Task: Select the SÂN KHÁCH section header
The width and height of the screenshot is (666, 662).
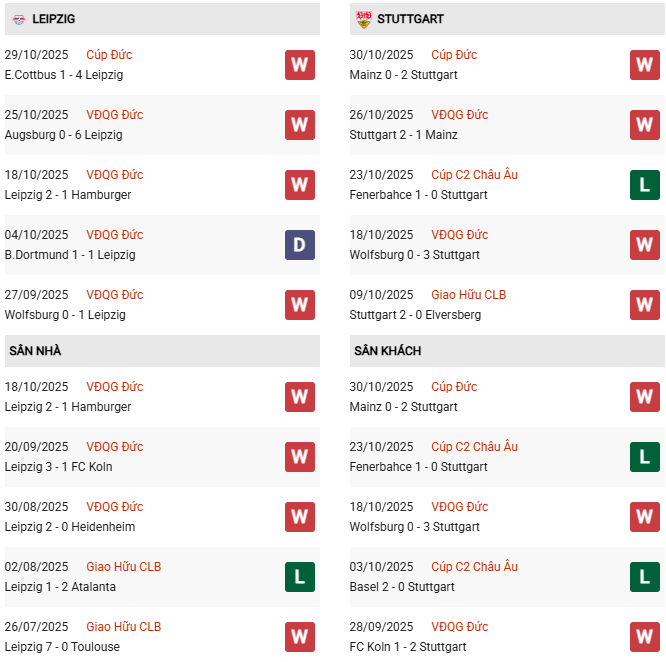Action: pos(387,351)
